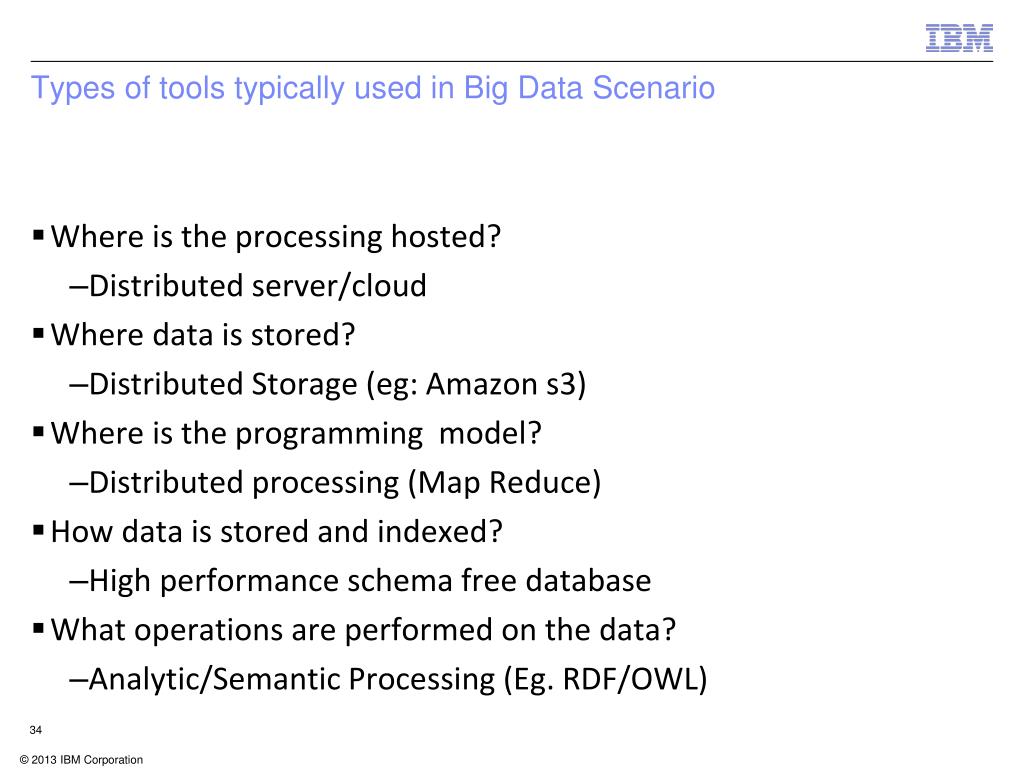Click 'How data is stored and indexed?' text
Screen dimensions: 1024x768
pyautogui.click(x=277, y=531)
